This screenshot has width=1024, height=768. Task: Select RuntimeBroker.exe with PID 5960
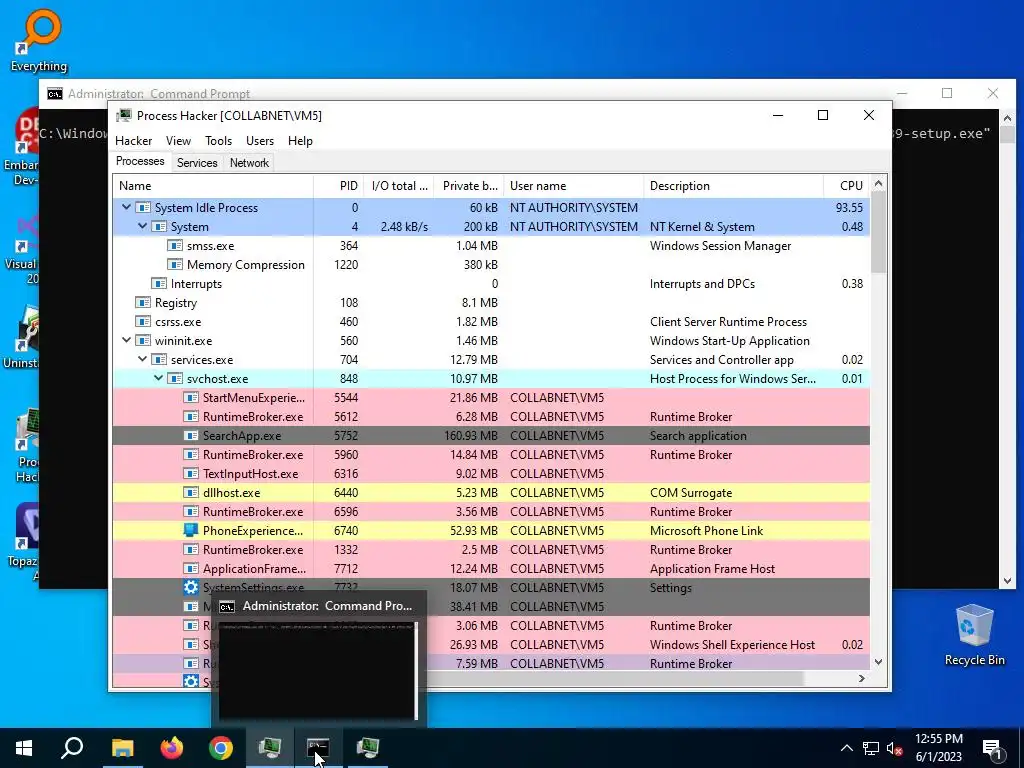point(491,455)
